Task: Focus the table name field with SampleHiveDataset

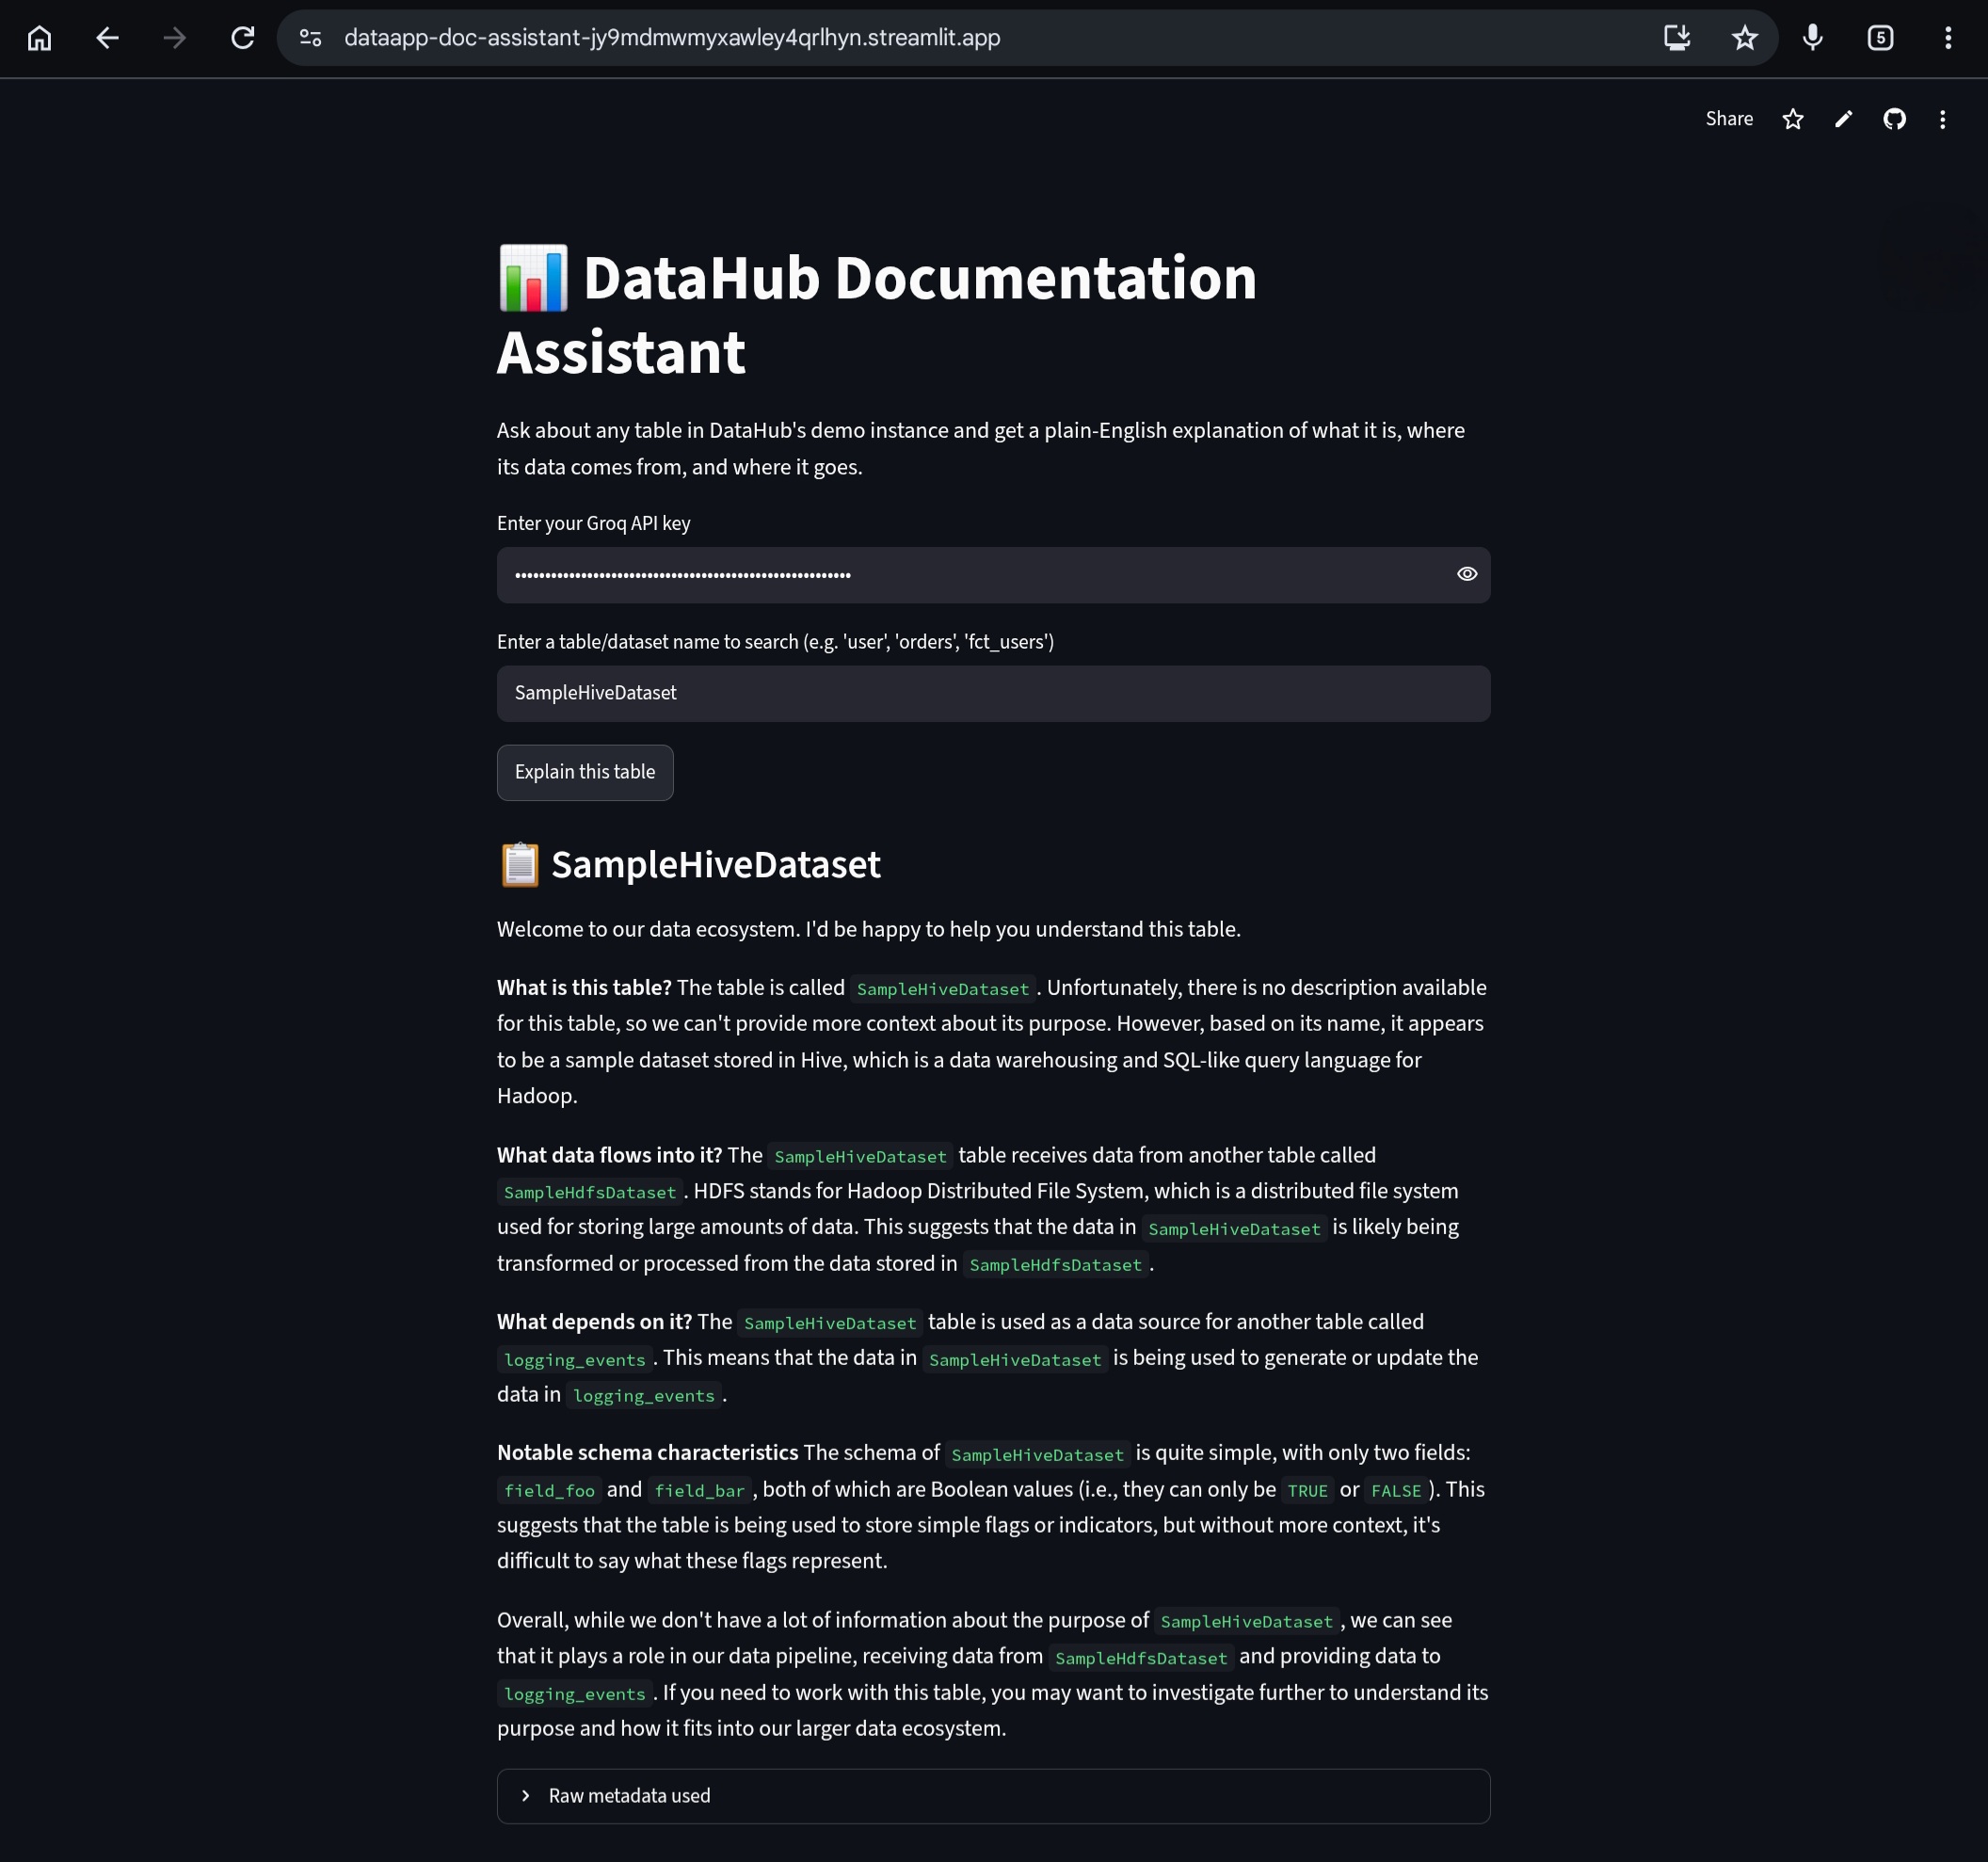Action: point(993,693)
